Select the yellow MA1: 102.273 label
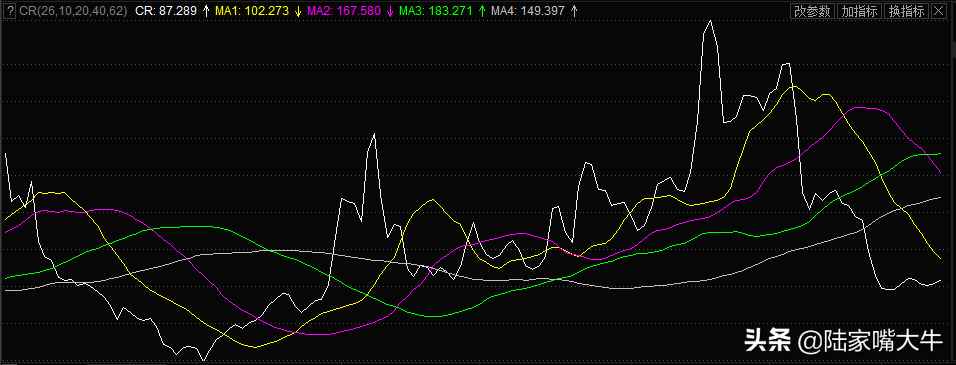Image resolution: width=956 pixels, height=365 pixels. coord(252,11)
